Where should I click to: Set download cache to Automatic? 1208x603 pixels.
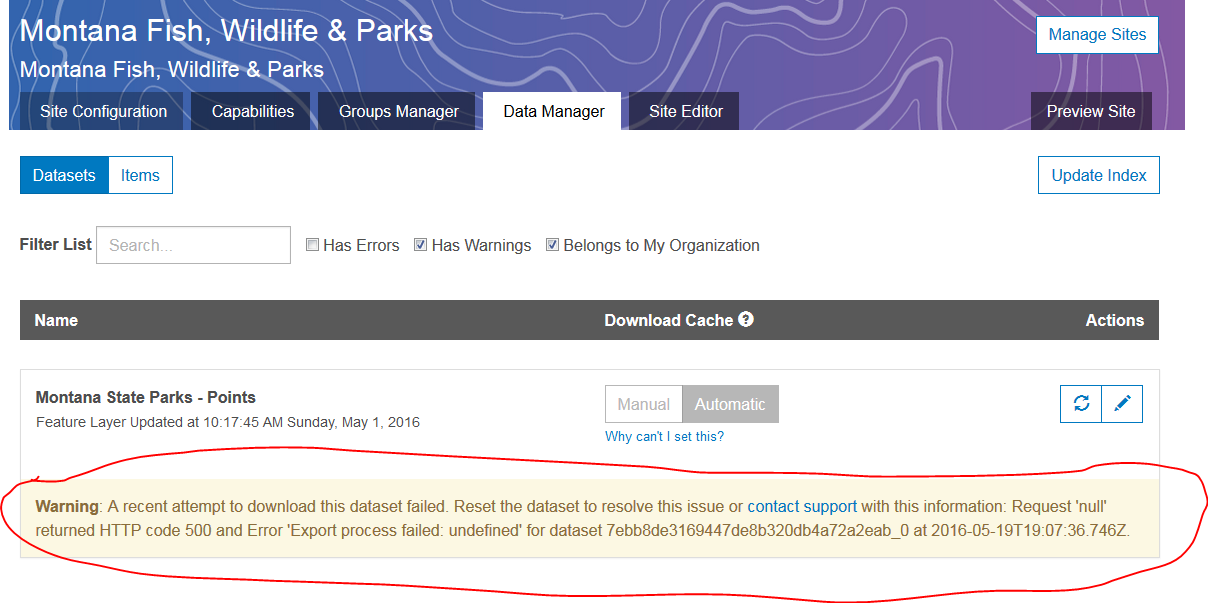click(x=730, y=404)
